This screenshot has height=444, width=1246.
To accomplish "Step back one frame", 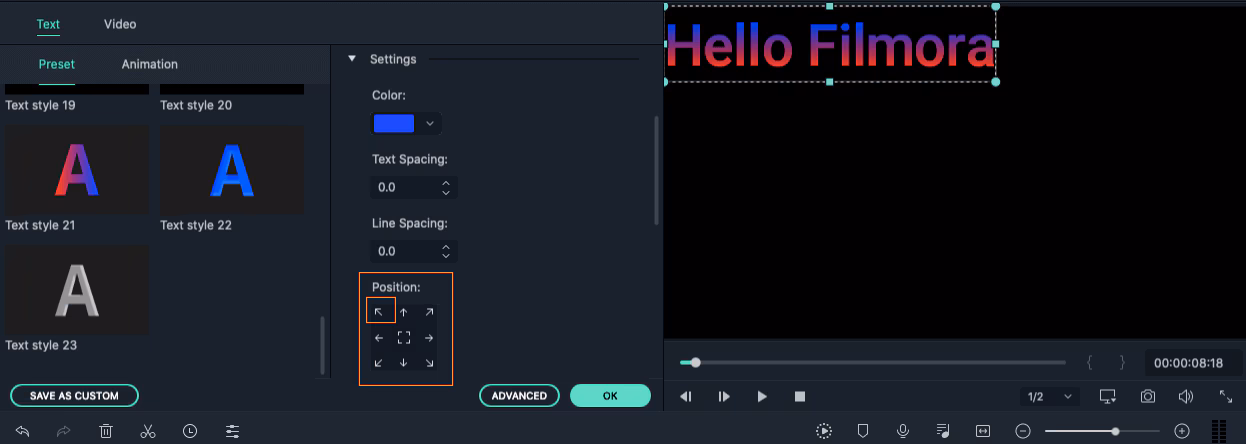I will click(x=686, y=396).
